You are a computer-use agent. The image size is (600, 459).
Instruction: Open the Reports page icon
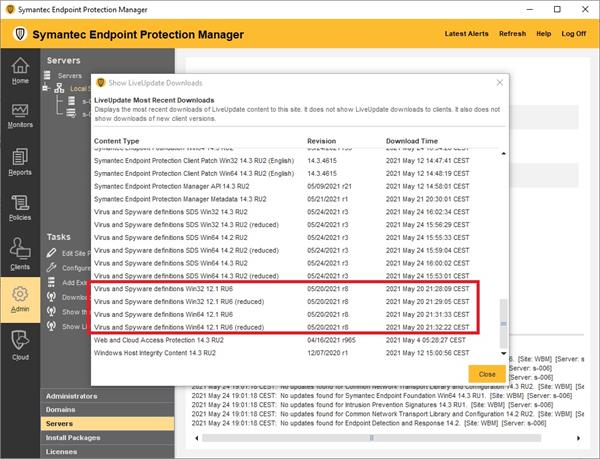[20, 157]
